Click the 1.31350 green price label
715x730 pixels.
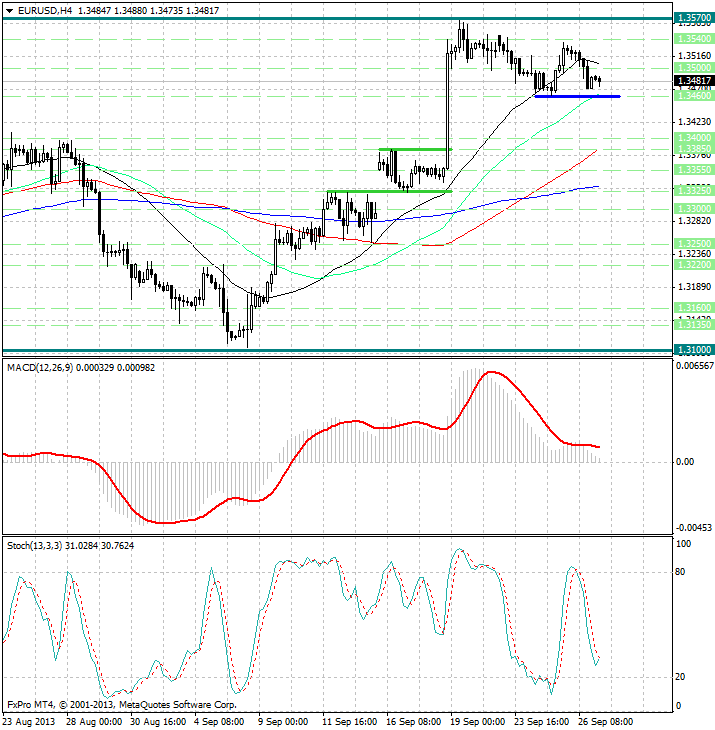click(694, 324)
